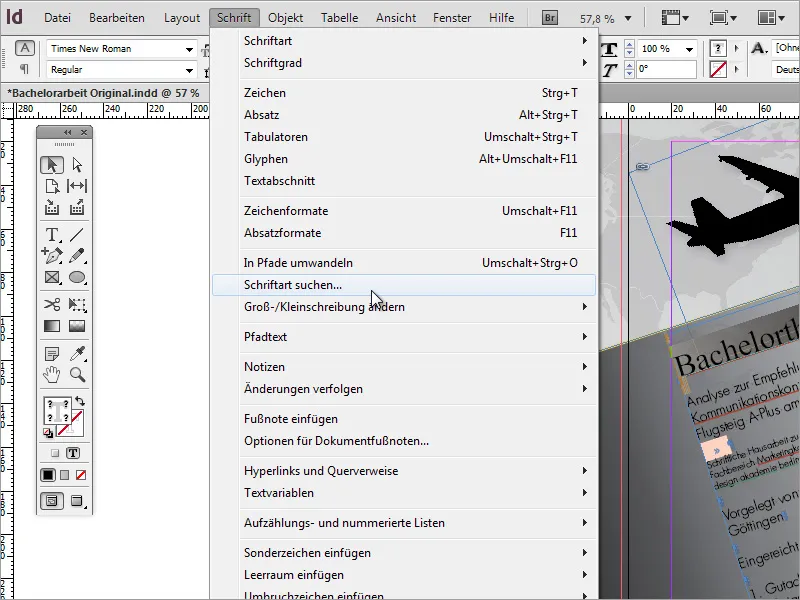Swap fill and stroke arrows

click(x=80, y=401)
